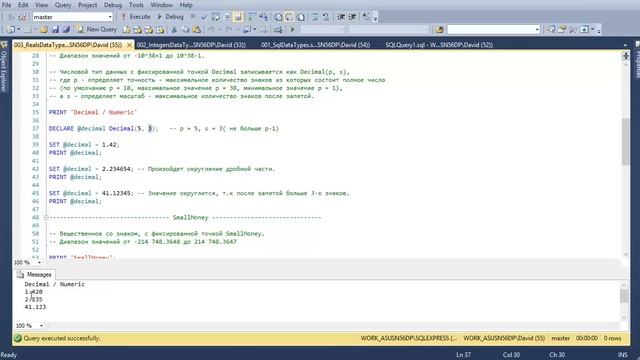Open the Query Options icon
This screenshot has height=360, width=640.
tap(227, 17)
